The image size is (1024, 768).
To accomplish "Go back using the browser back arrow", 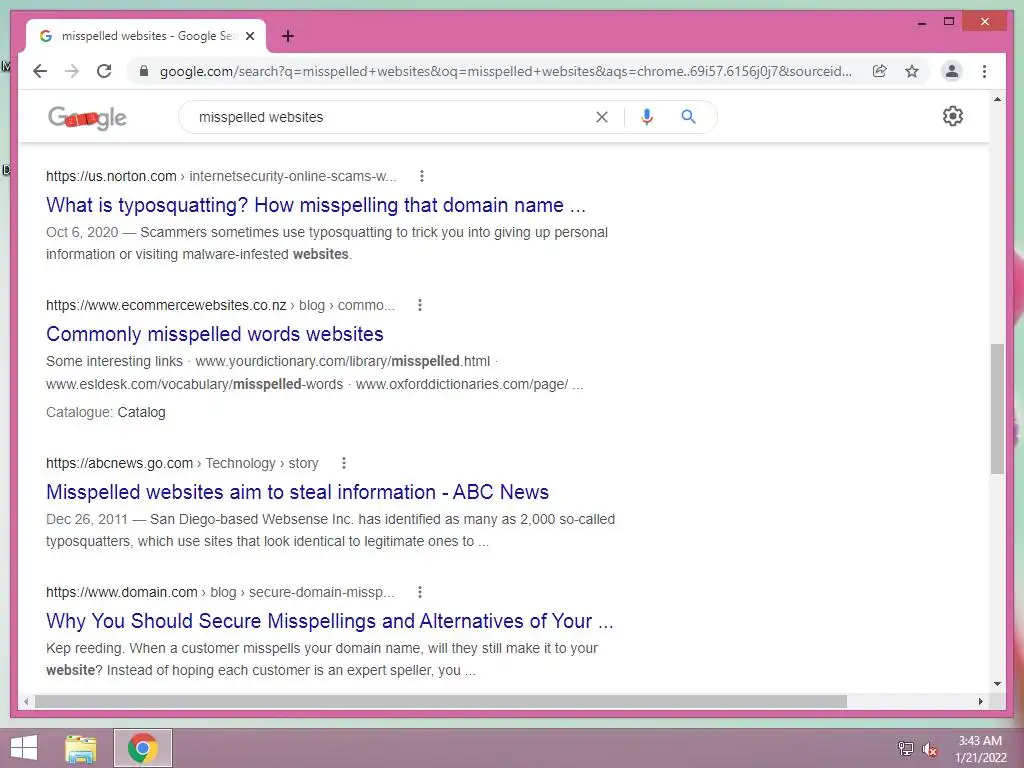I will click(x=40, y=71).
